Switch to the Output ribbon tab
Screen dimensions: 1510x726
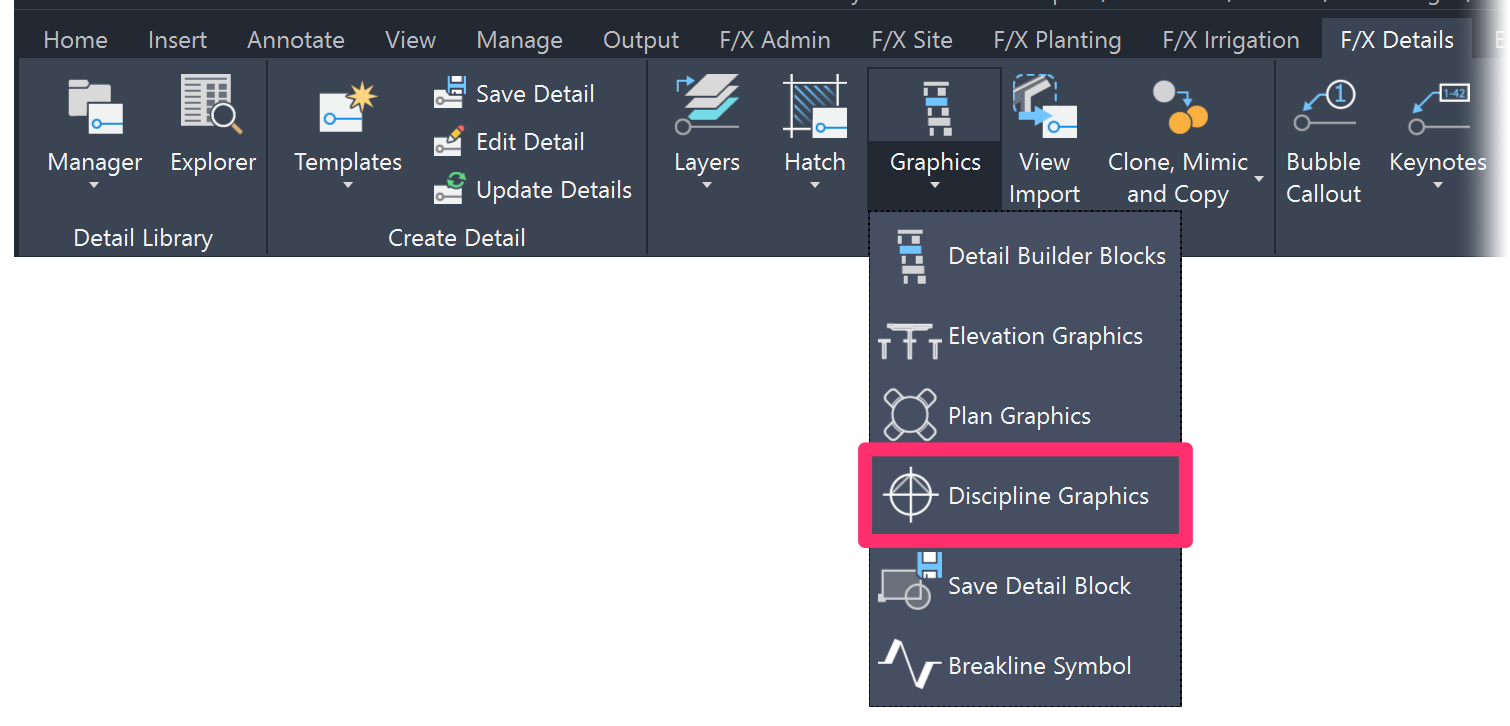click(641, 40)
